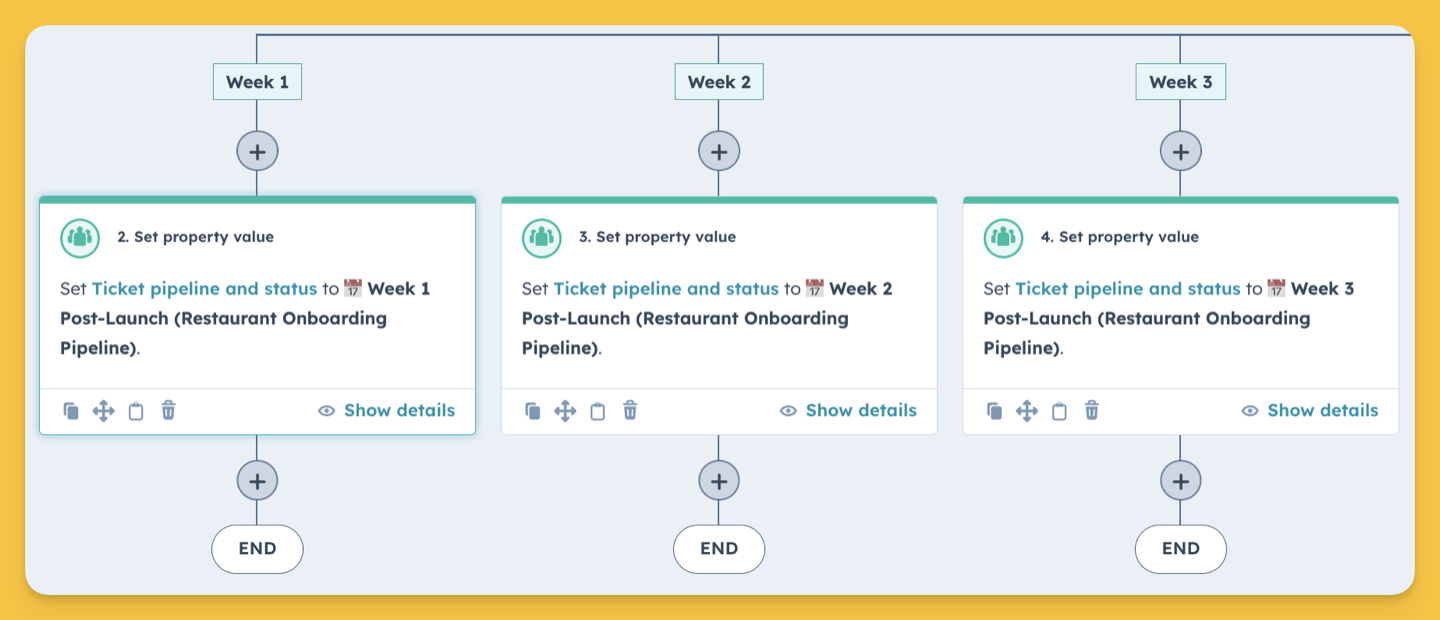Click the END node under Week 2
The width and height of the screenshot is (1440, 620).
719,548
